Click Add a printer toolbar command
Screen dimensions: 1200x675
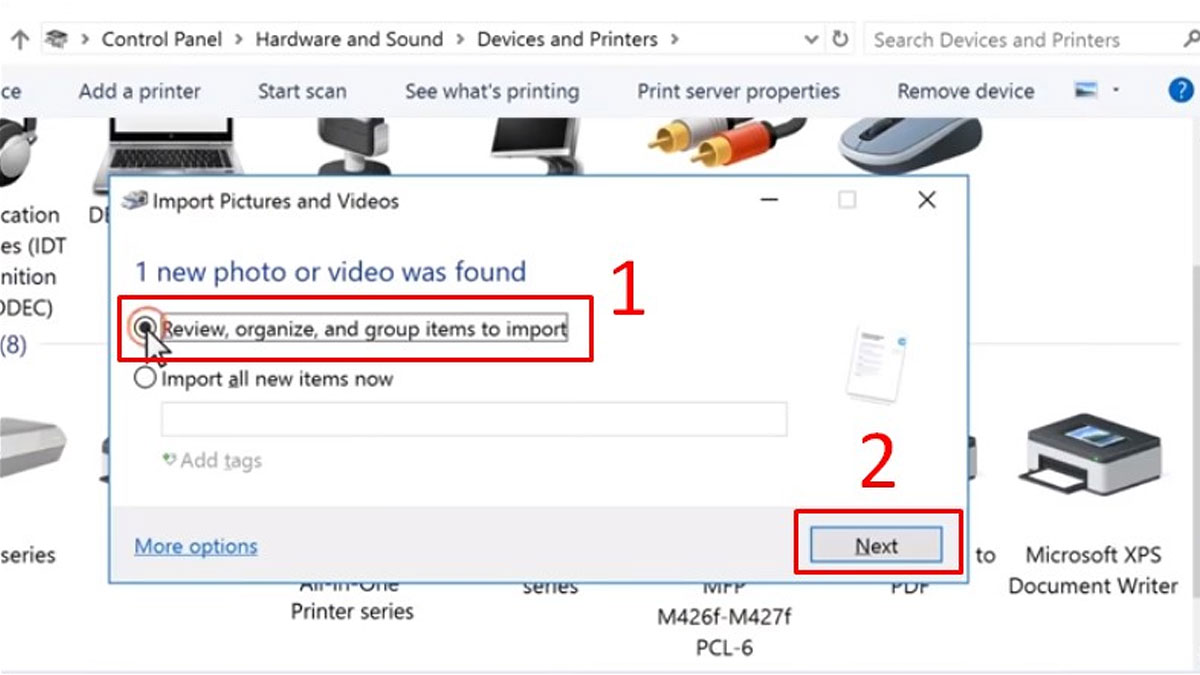(140, 91)
